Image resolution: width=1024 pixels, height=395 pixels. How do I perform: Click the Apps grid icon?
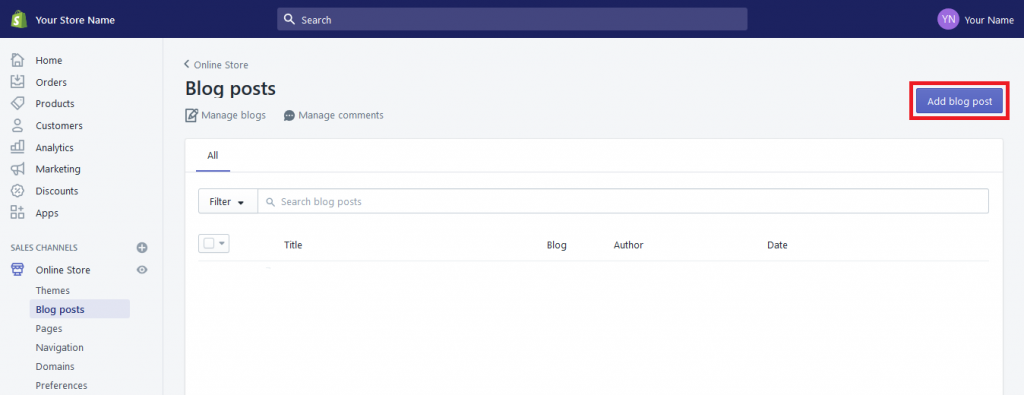(18, 213)
